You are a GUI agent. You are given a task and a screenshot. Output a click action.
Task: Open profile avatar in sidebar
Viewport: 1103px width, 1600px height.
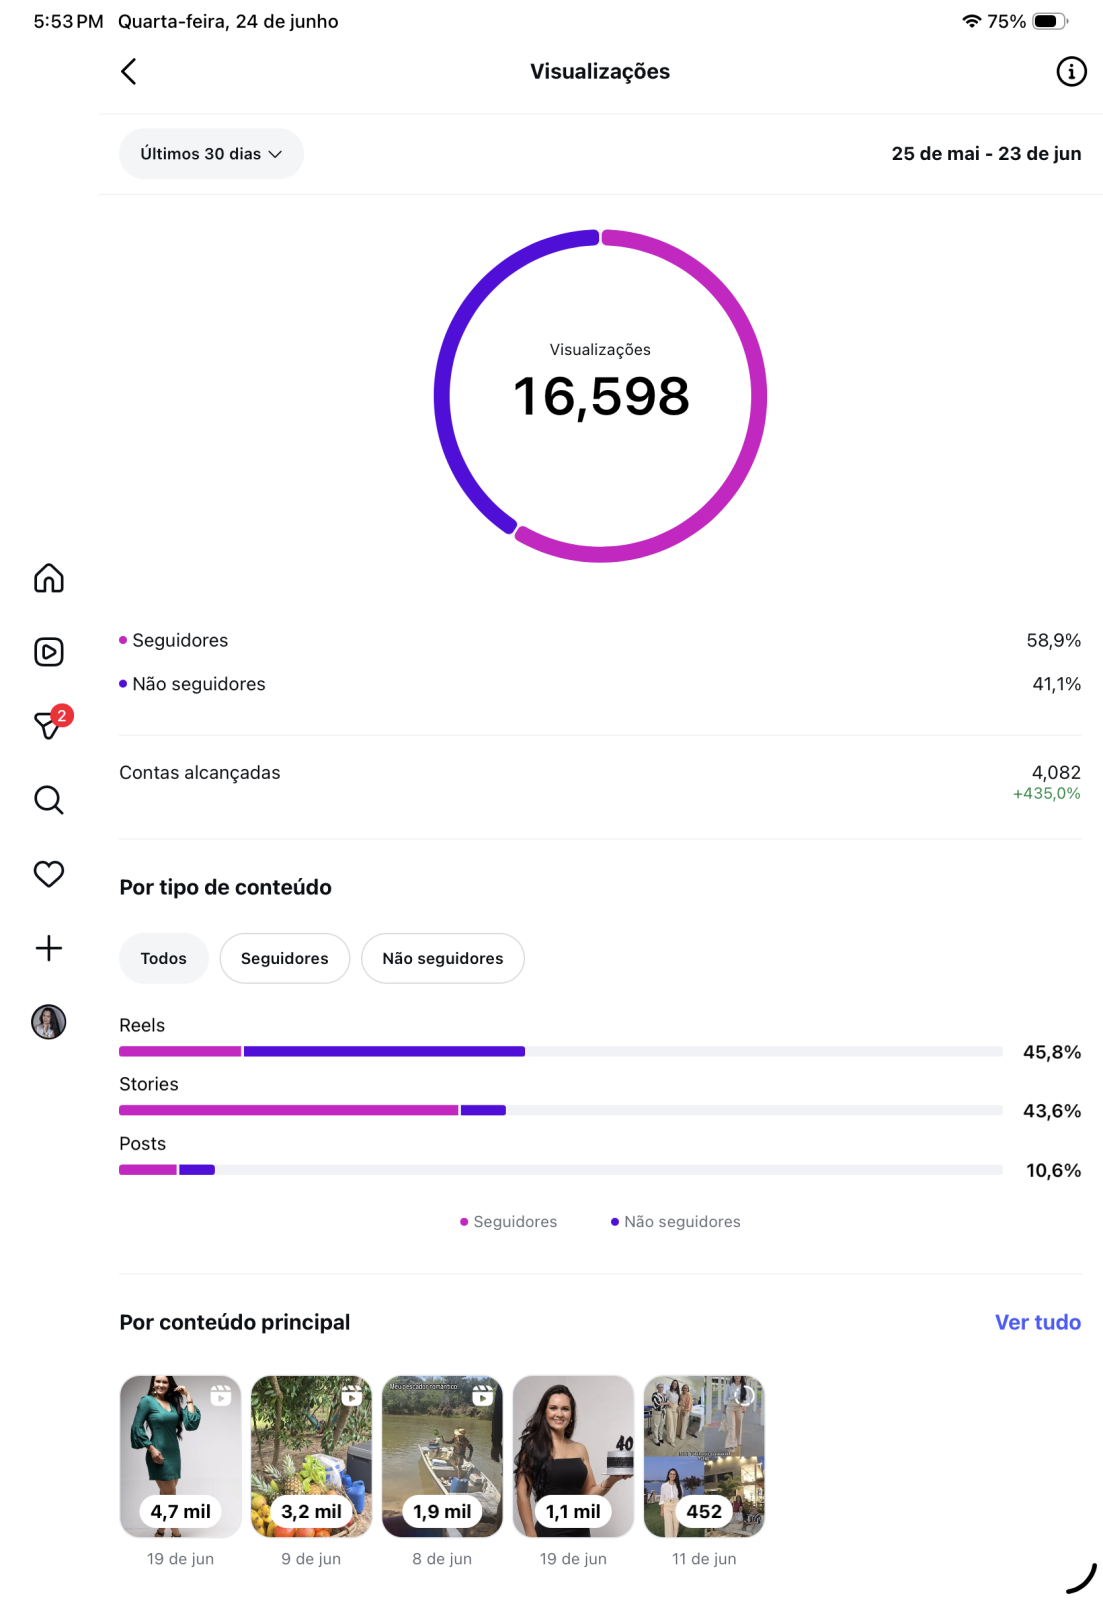pos(49,1022)
